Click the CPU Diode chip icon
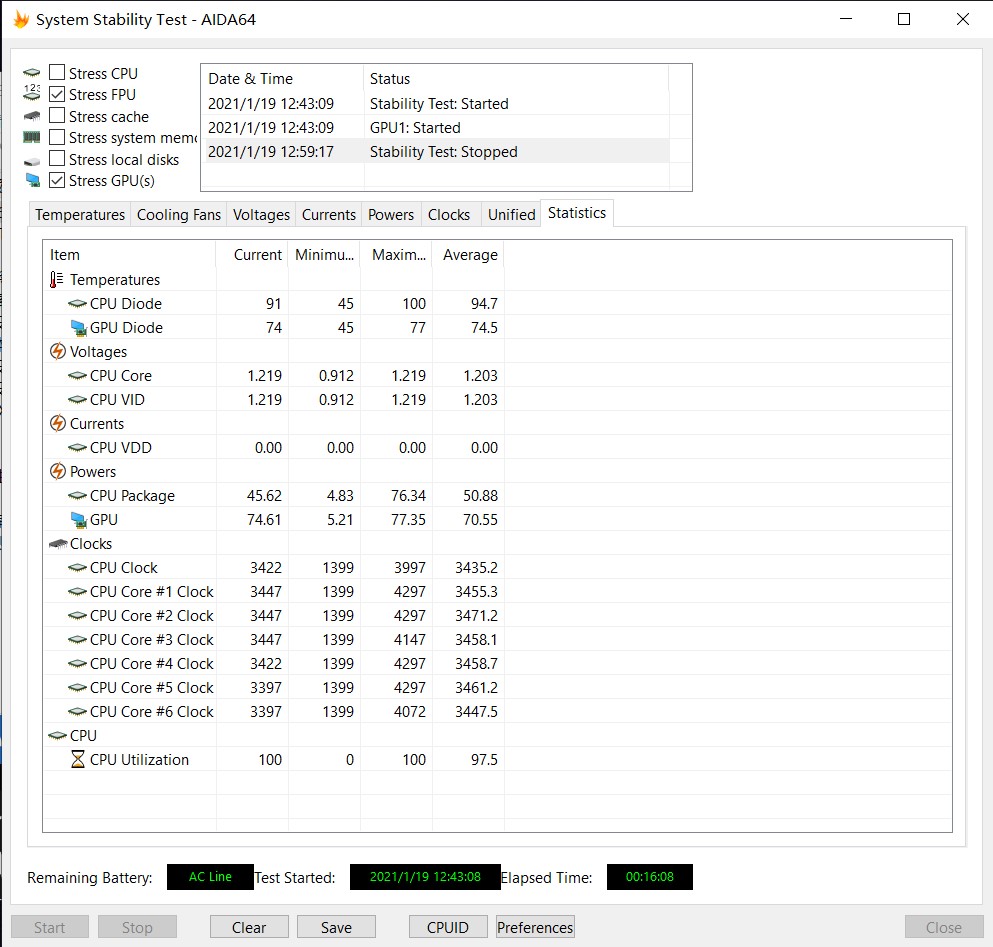 77,303
